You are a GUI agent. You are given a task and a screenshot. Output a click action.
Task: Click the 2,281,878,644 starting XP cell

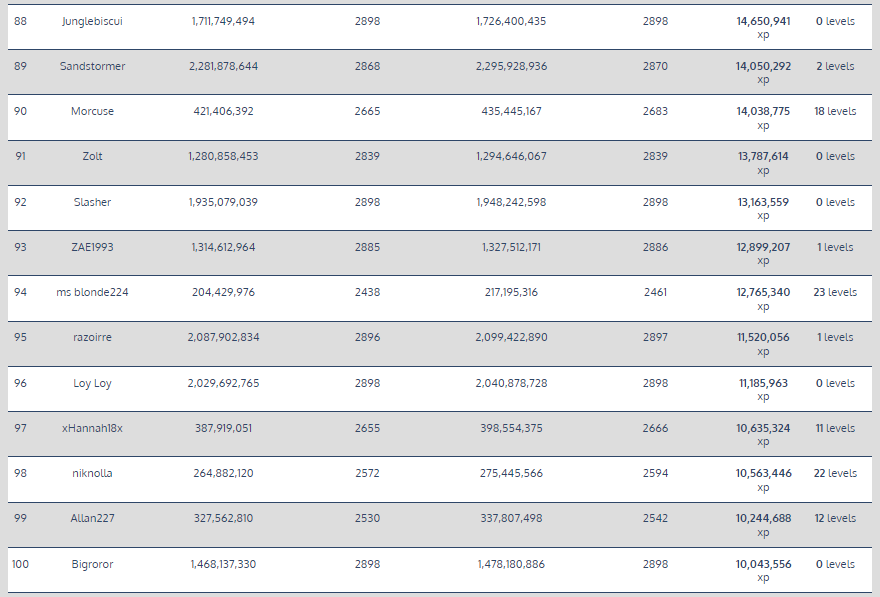(223, 66)
